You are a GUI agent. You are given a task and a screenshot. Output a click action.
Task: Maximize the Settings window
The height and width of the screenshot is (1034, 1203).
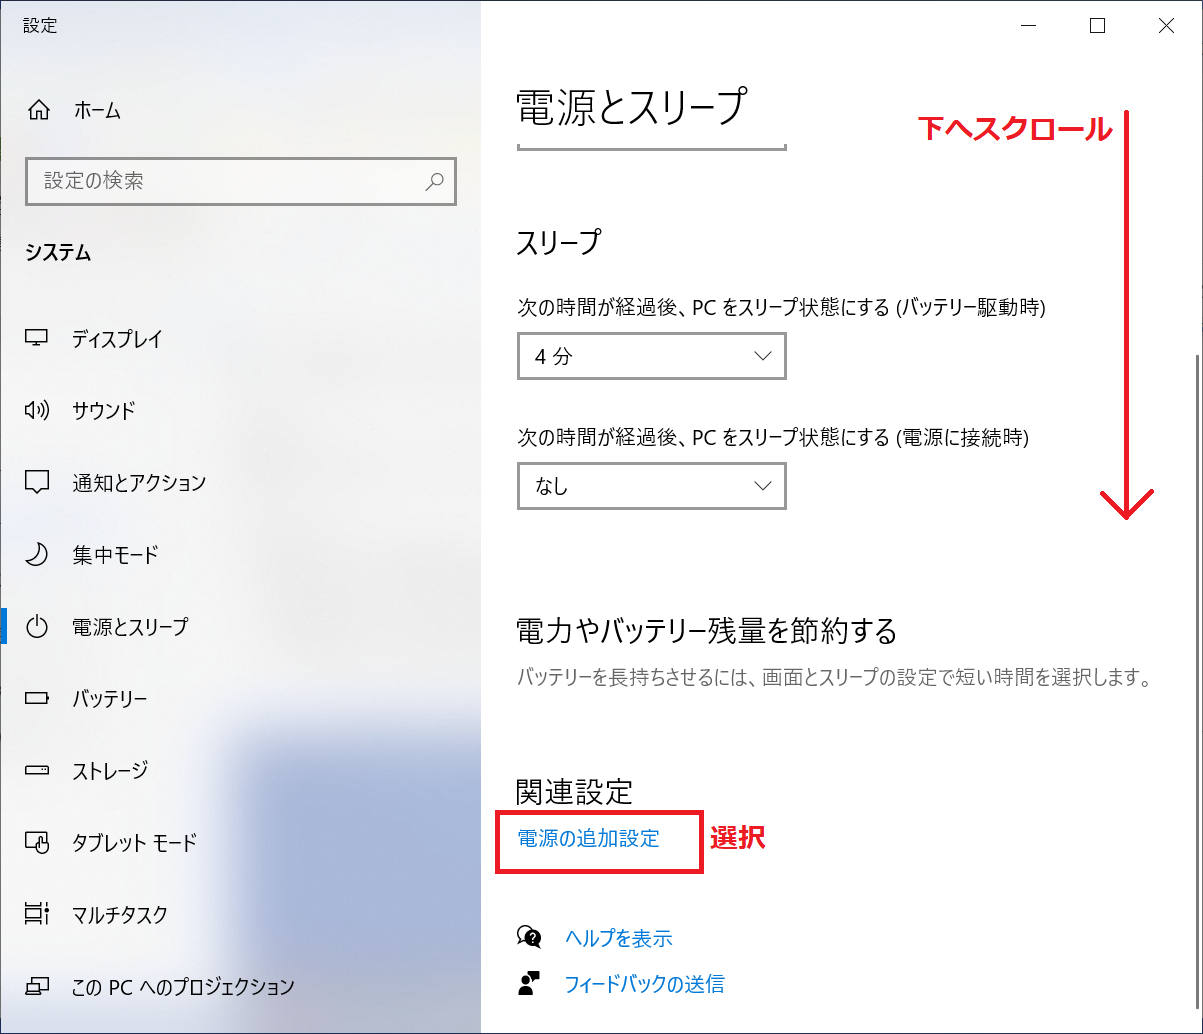[1097, 27]
